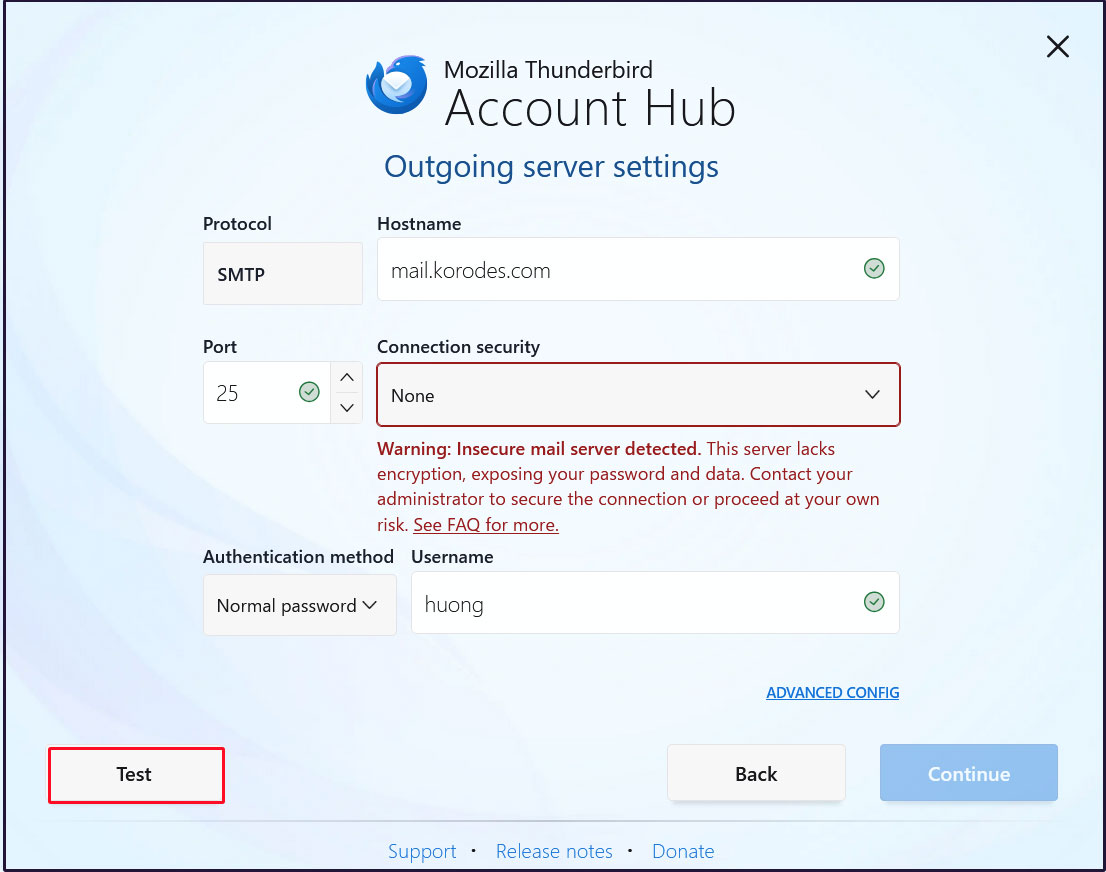Click the Protocol label
Image resolution: width=1106 pixels, height=872 pixels.
pyautogui.click(x=237, y=224)
